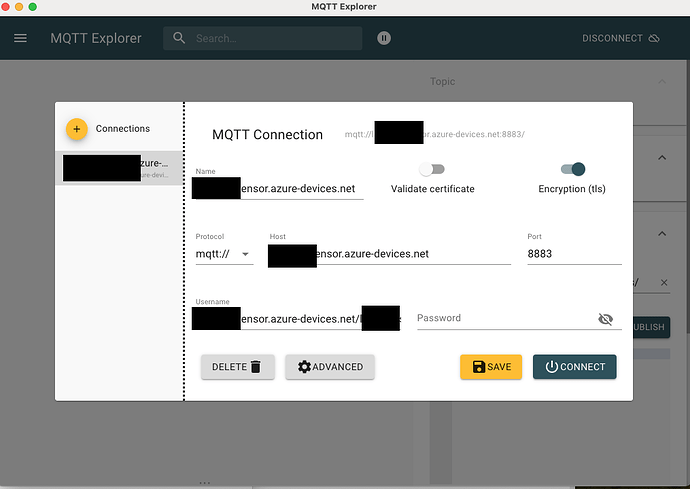Toggle the Validate certificate switch
Screen dimensions: 690x489
click(x=432, y=170)
